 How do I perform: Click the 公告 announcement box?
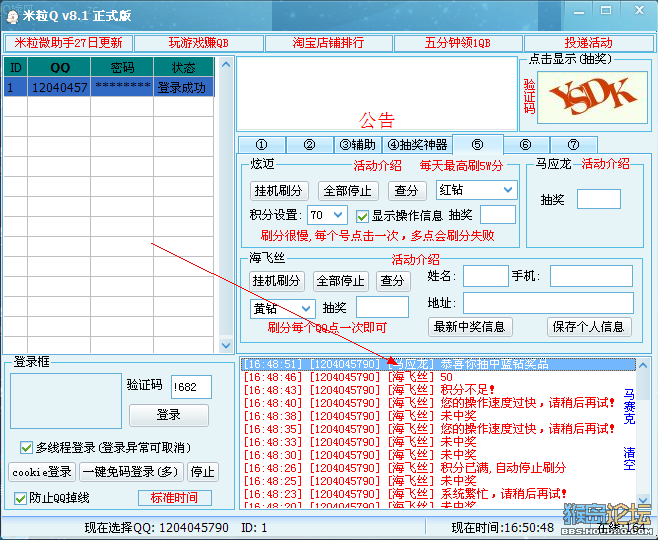pos(377,94)
